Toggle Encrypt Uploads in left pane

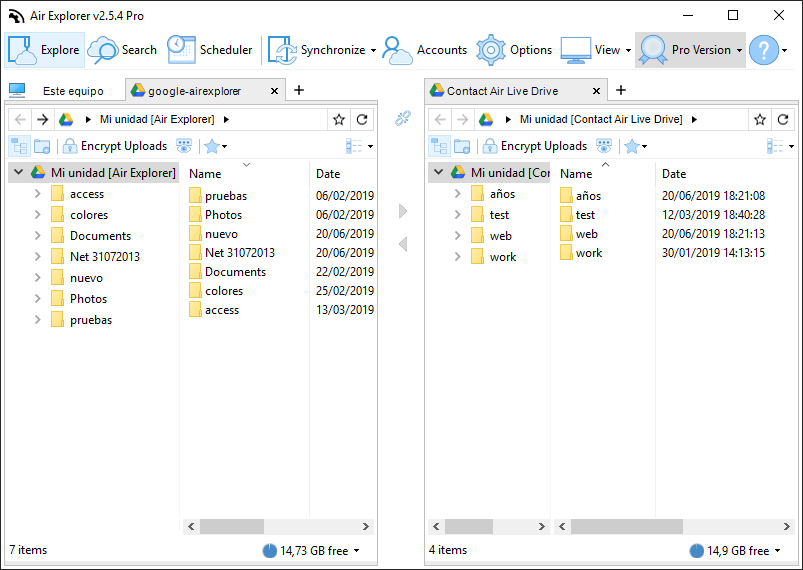pyautogui.click(x=115, y=146)
